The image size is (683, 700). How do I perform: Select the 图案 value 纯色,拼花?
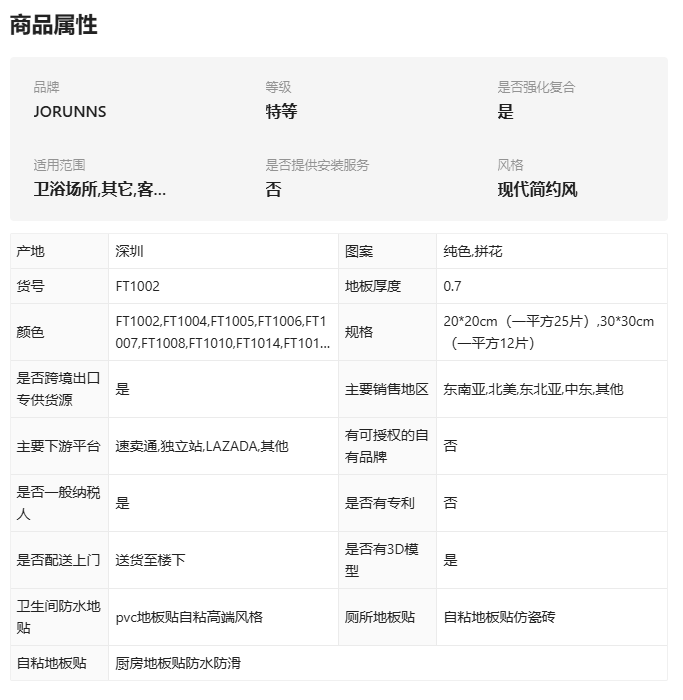pos(473,251)
